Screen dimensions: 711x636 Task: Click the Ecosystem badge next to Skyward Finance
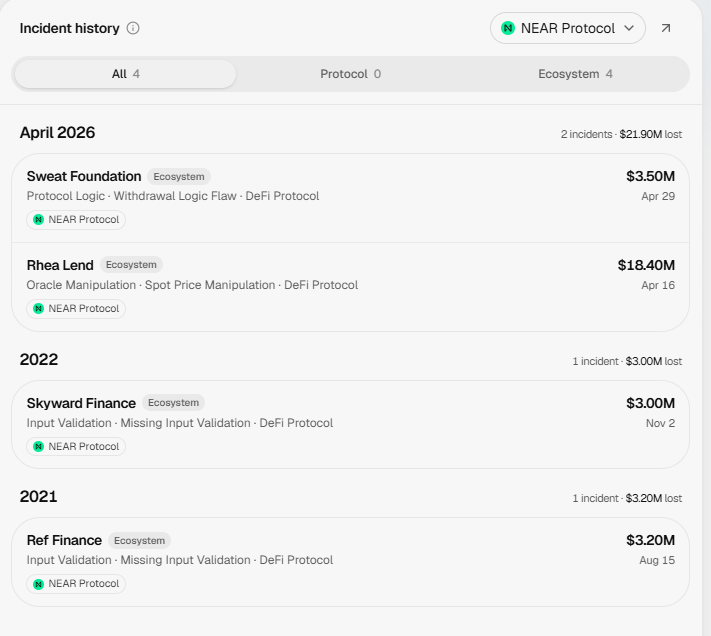point(173,403)
